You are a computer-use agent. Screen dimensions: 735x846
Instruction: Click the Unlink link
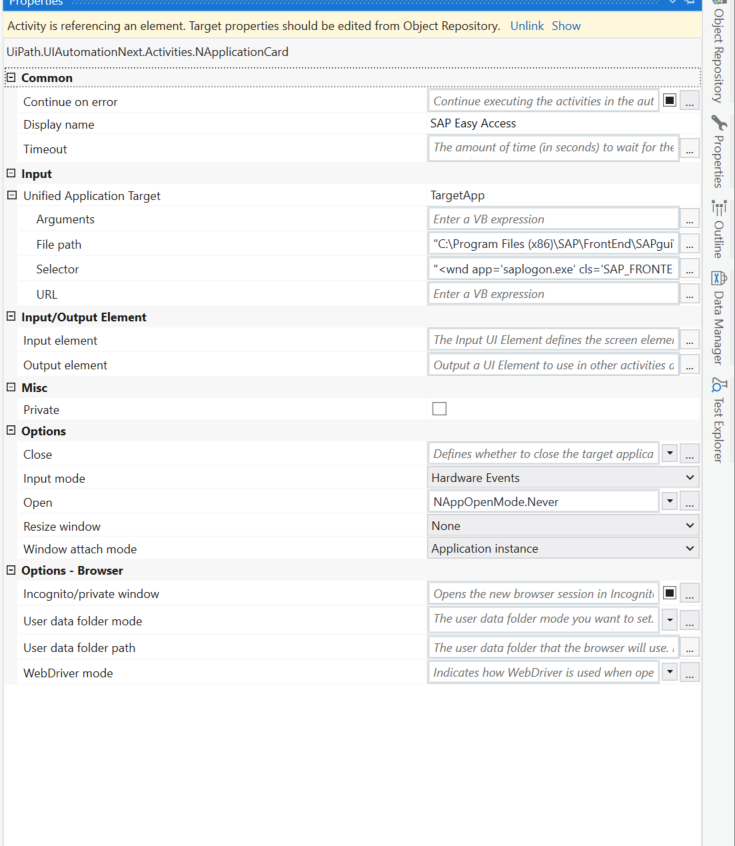click(527, 26)
